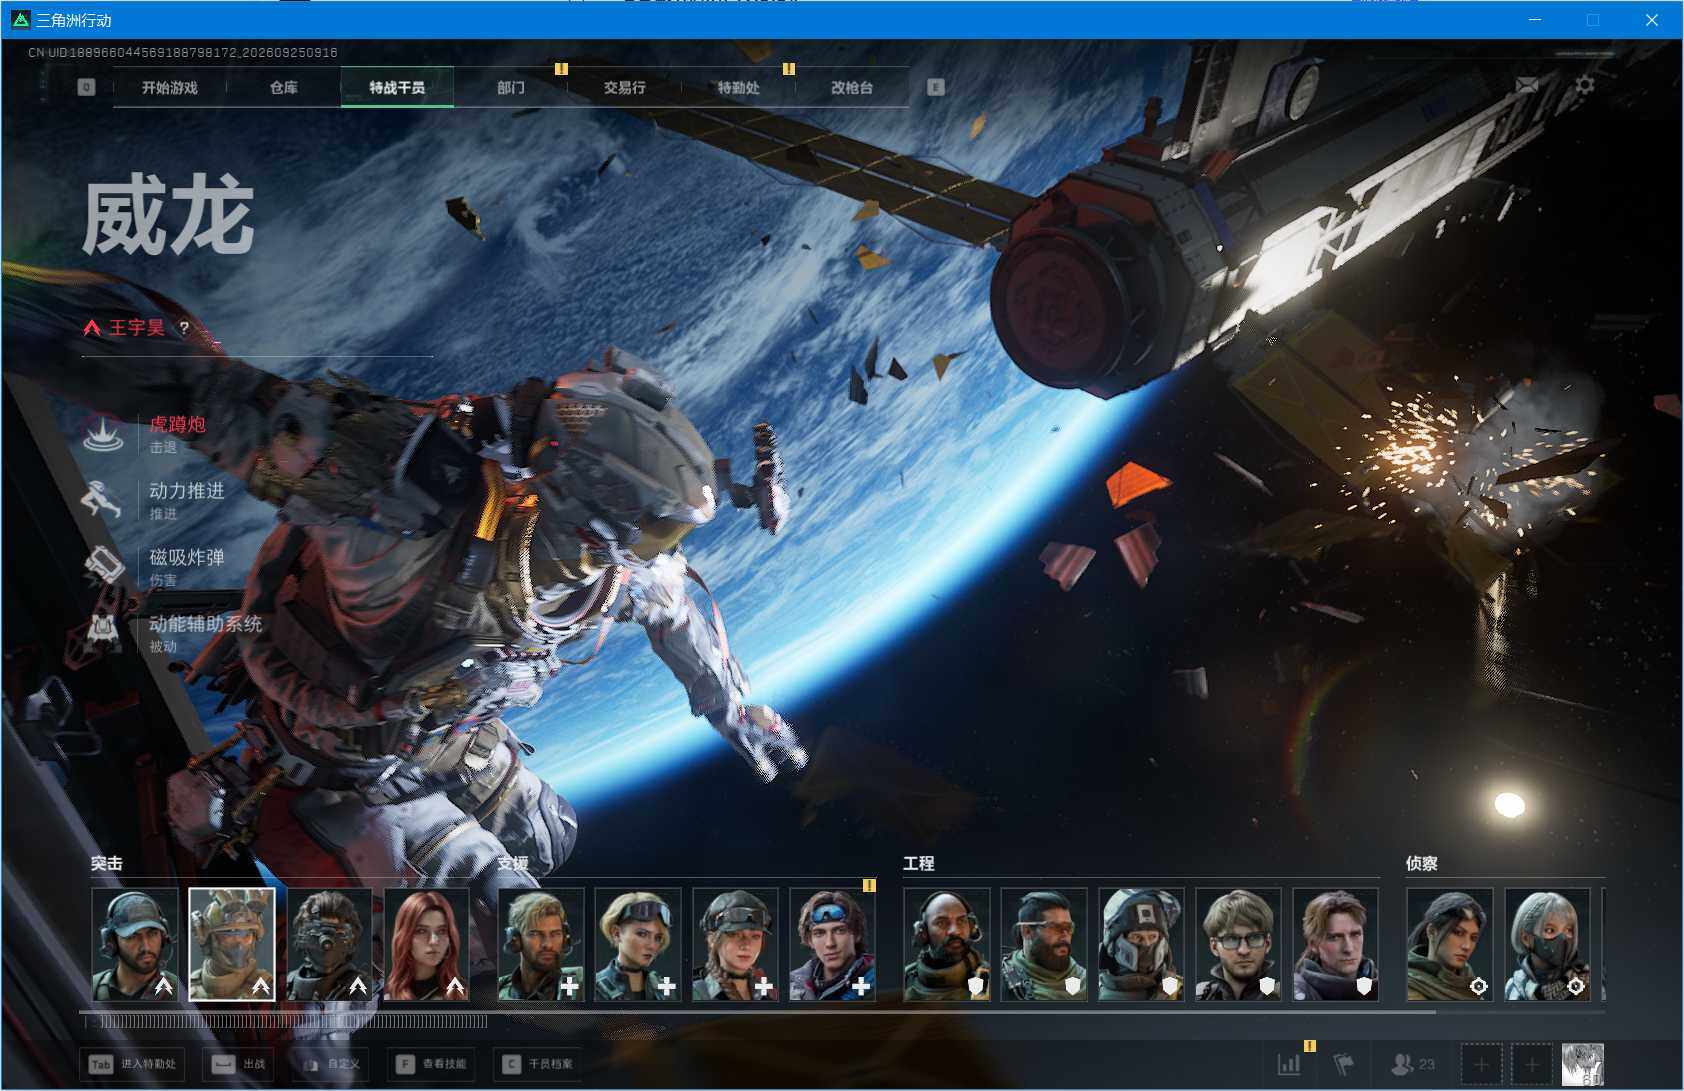Select the 虎蹲炮 skill icon
Viewport: 1684px width, 1091px height.
103,434
